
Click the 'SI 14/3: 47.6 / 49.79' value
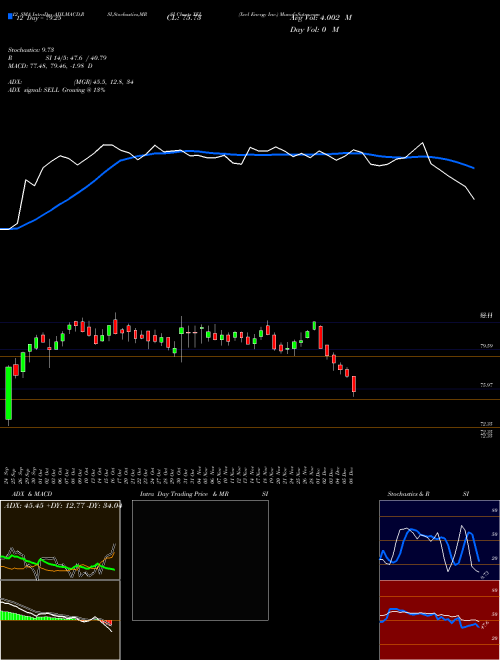pyautogui.click(x=76, y=58)
